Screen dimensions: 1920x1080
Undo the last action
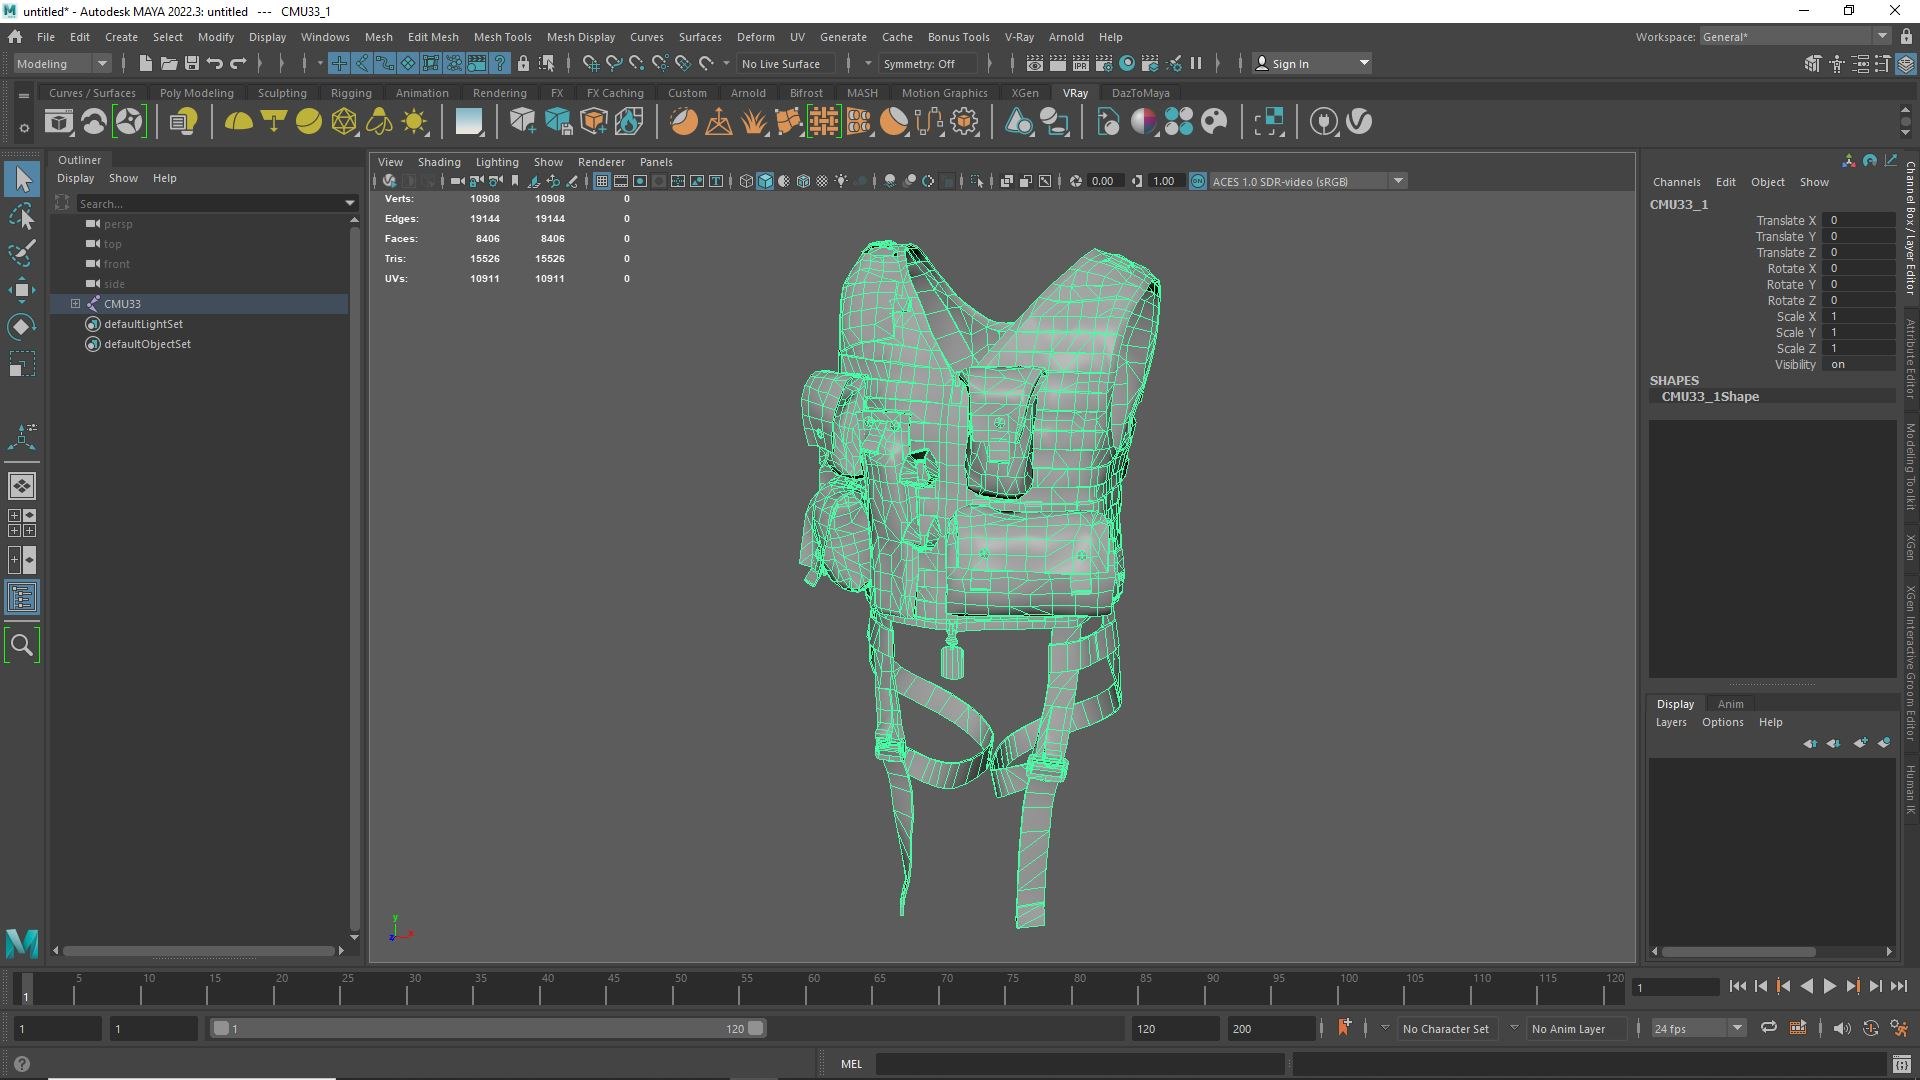(214, 63)
